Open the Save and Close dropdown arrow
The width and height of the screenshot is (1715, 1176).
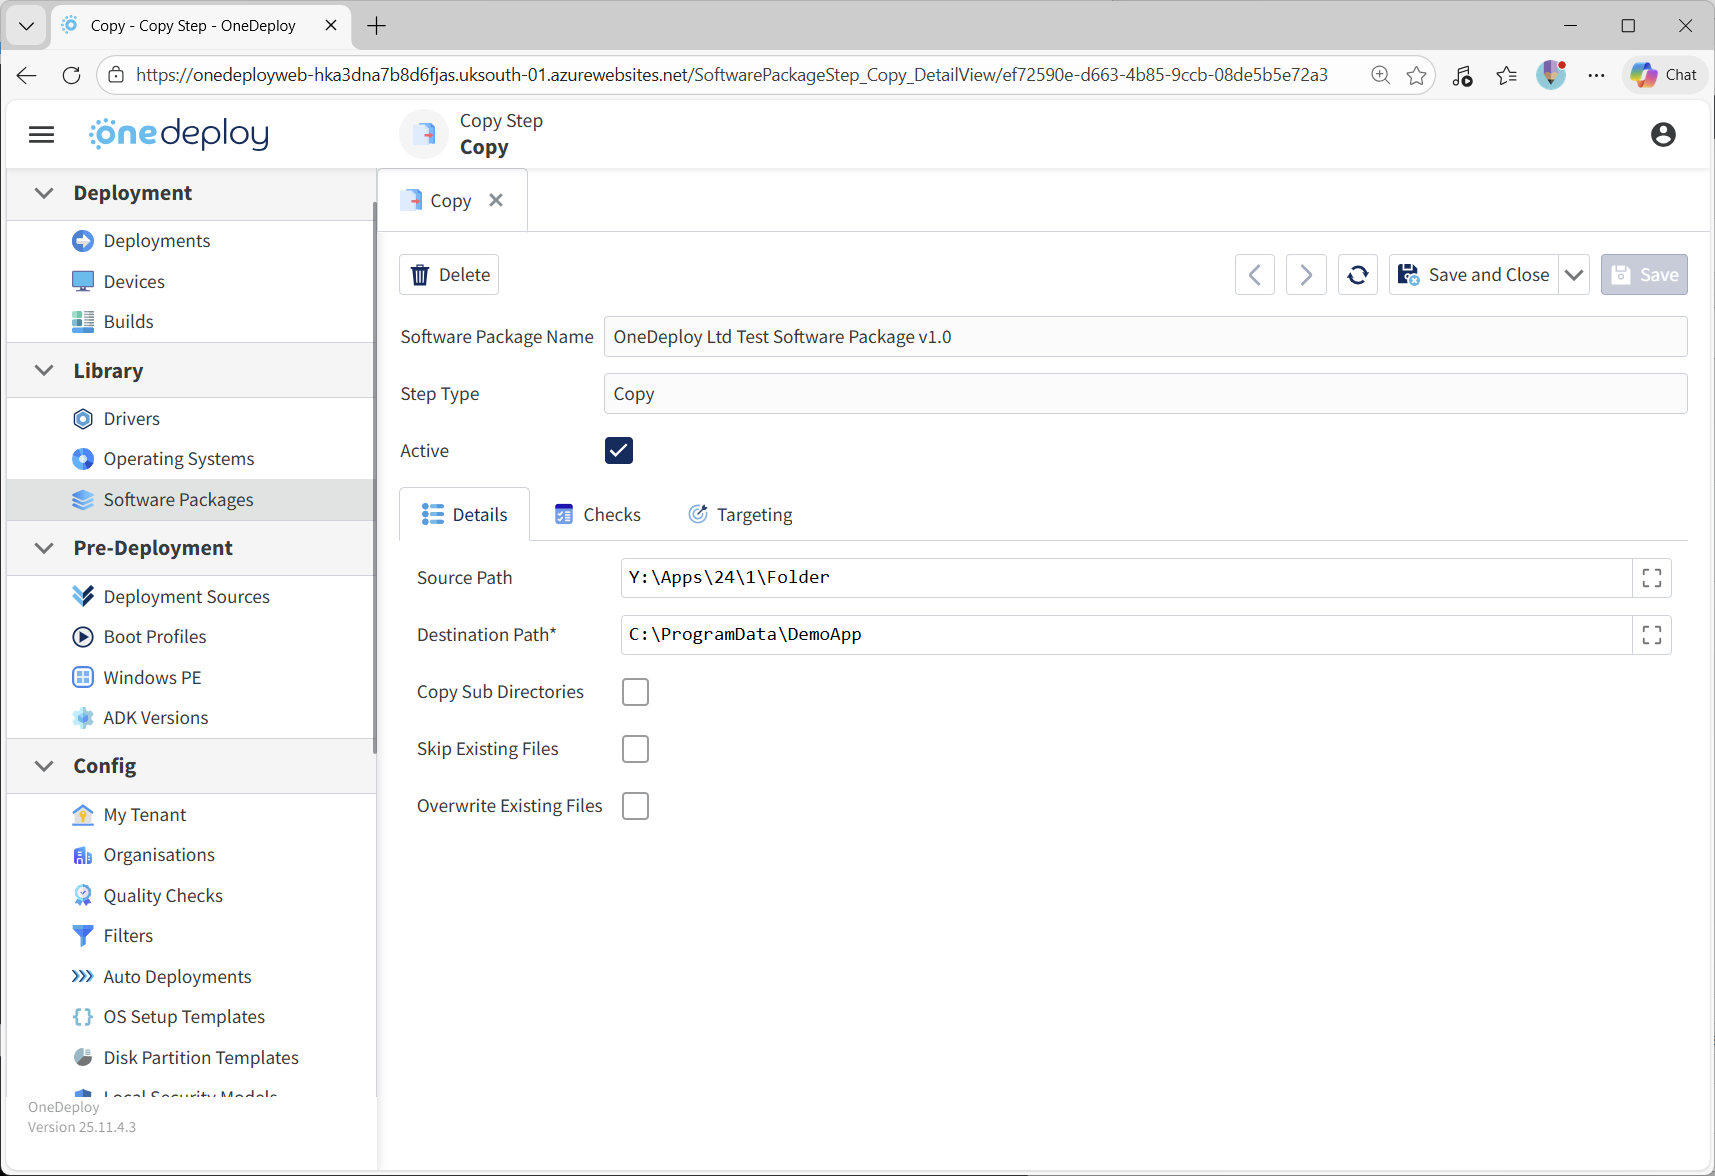(1574, 275)
